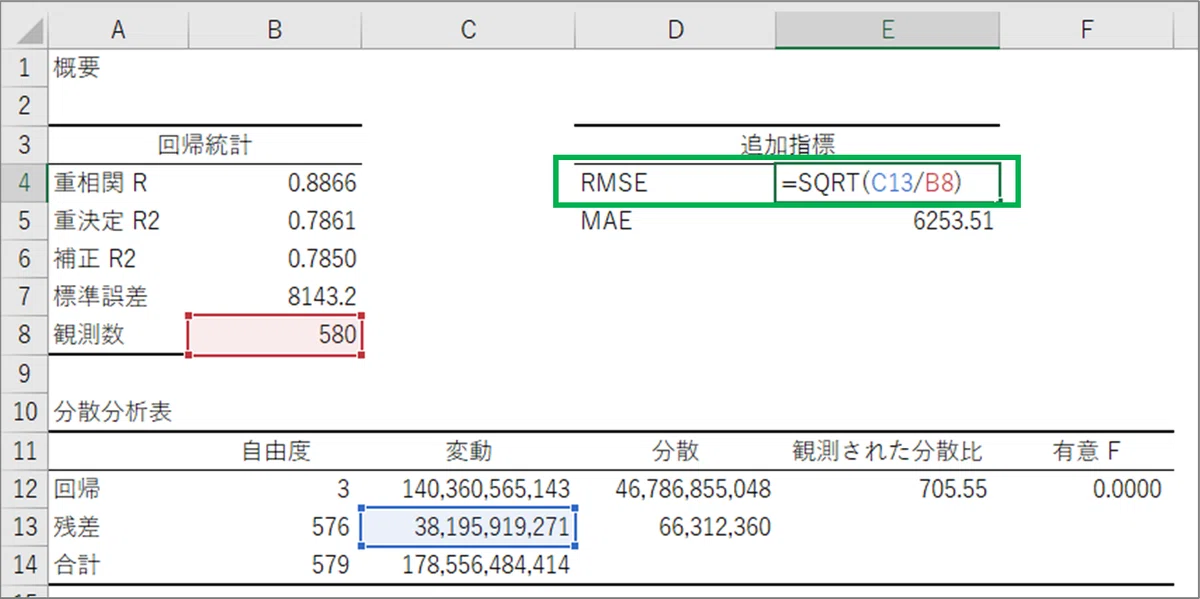
Task: Select column E header
Action: pyautogui.click(x=886, y=30)
